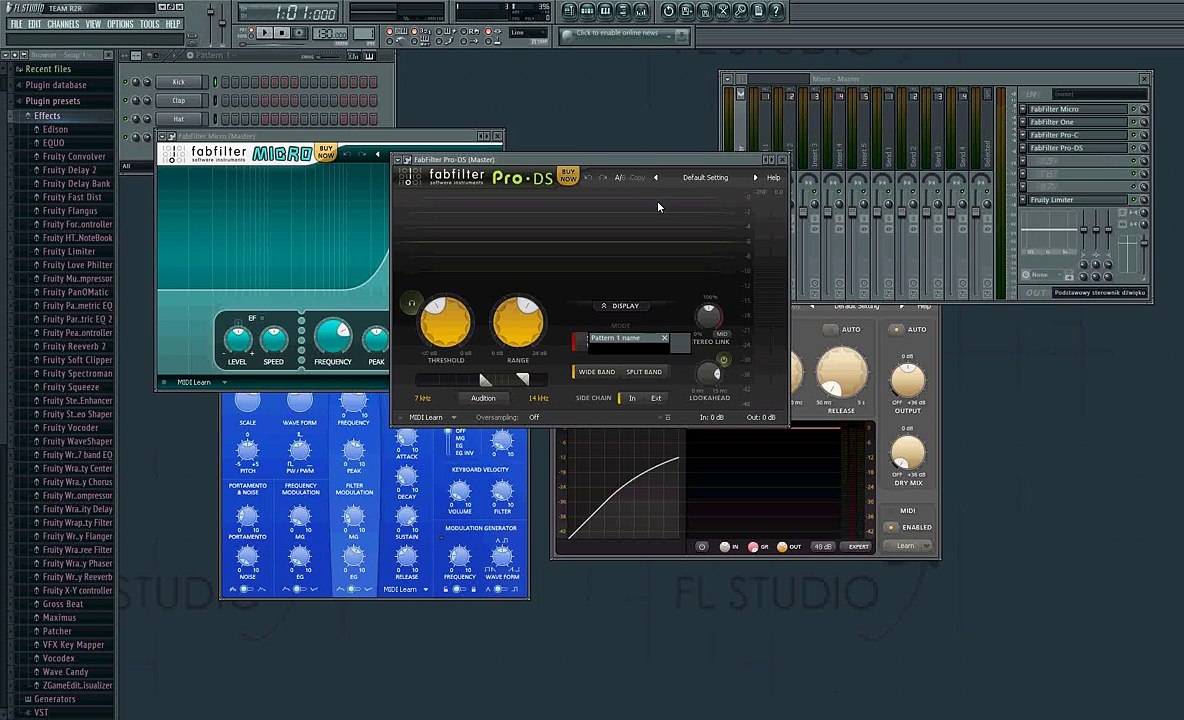Screen dimensions: 1184x720
Task: Select SPLIT BAND mode in Pro-DS
Action: tap(643, 372)
